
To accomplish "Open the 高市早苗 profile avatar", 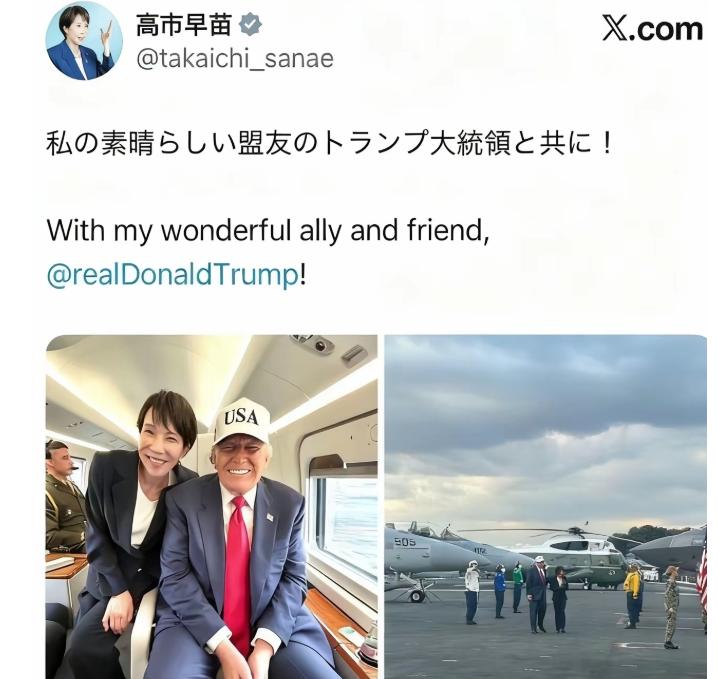I will pos(84,42).
